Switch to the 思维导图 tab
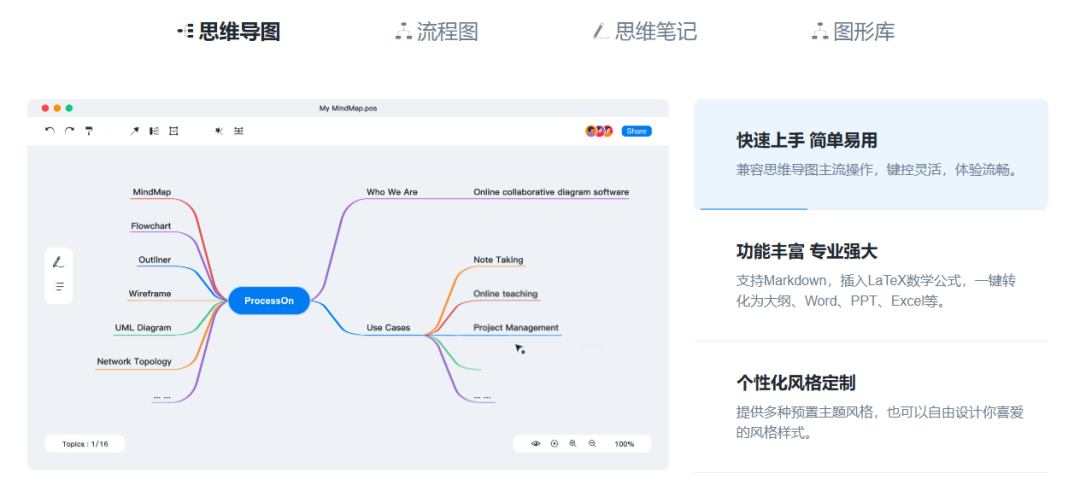Image resolution: width=1080 pixels, height=491 pixels. coord(229,32)
